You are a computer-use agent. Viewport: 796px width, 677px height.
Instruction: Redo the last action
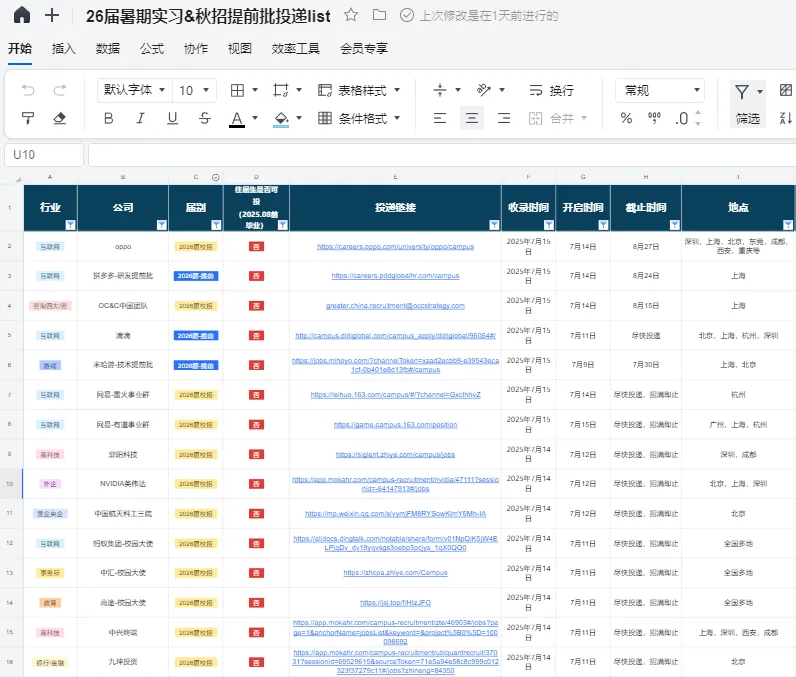click(x=60, y=90)
